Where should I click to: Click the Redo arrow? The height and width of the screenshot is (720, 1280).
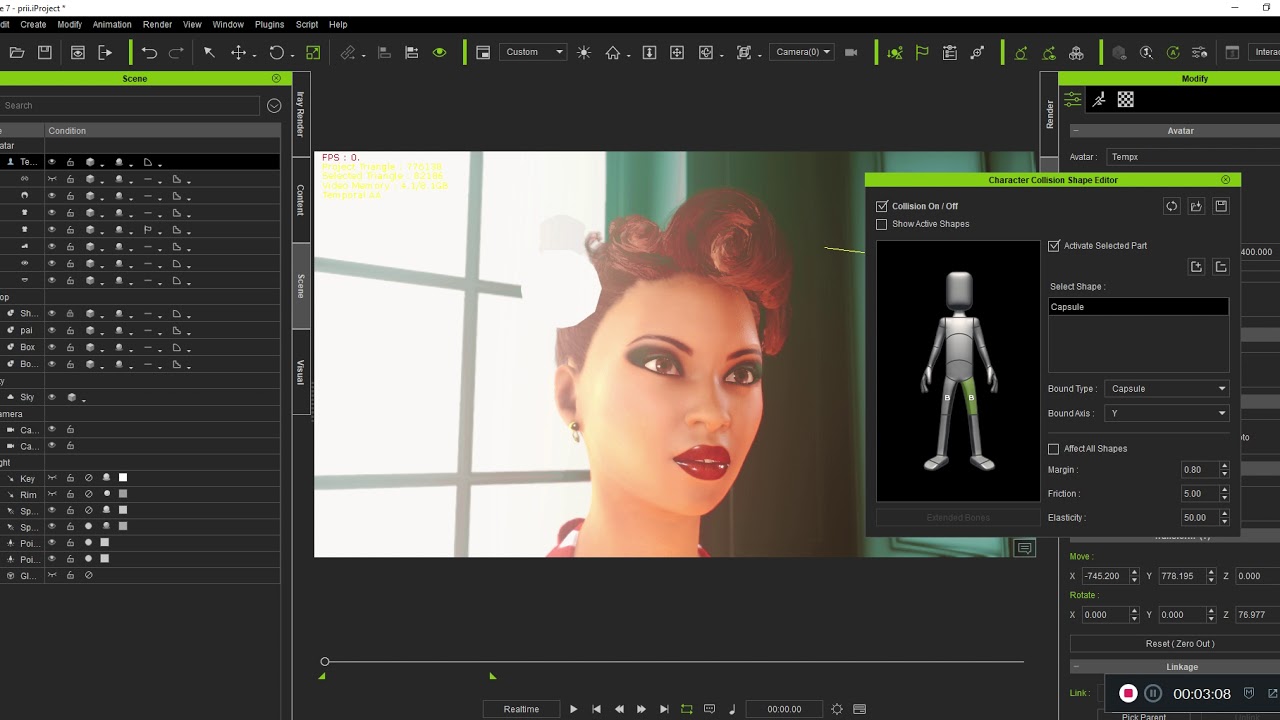click(176, 52)
